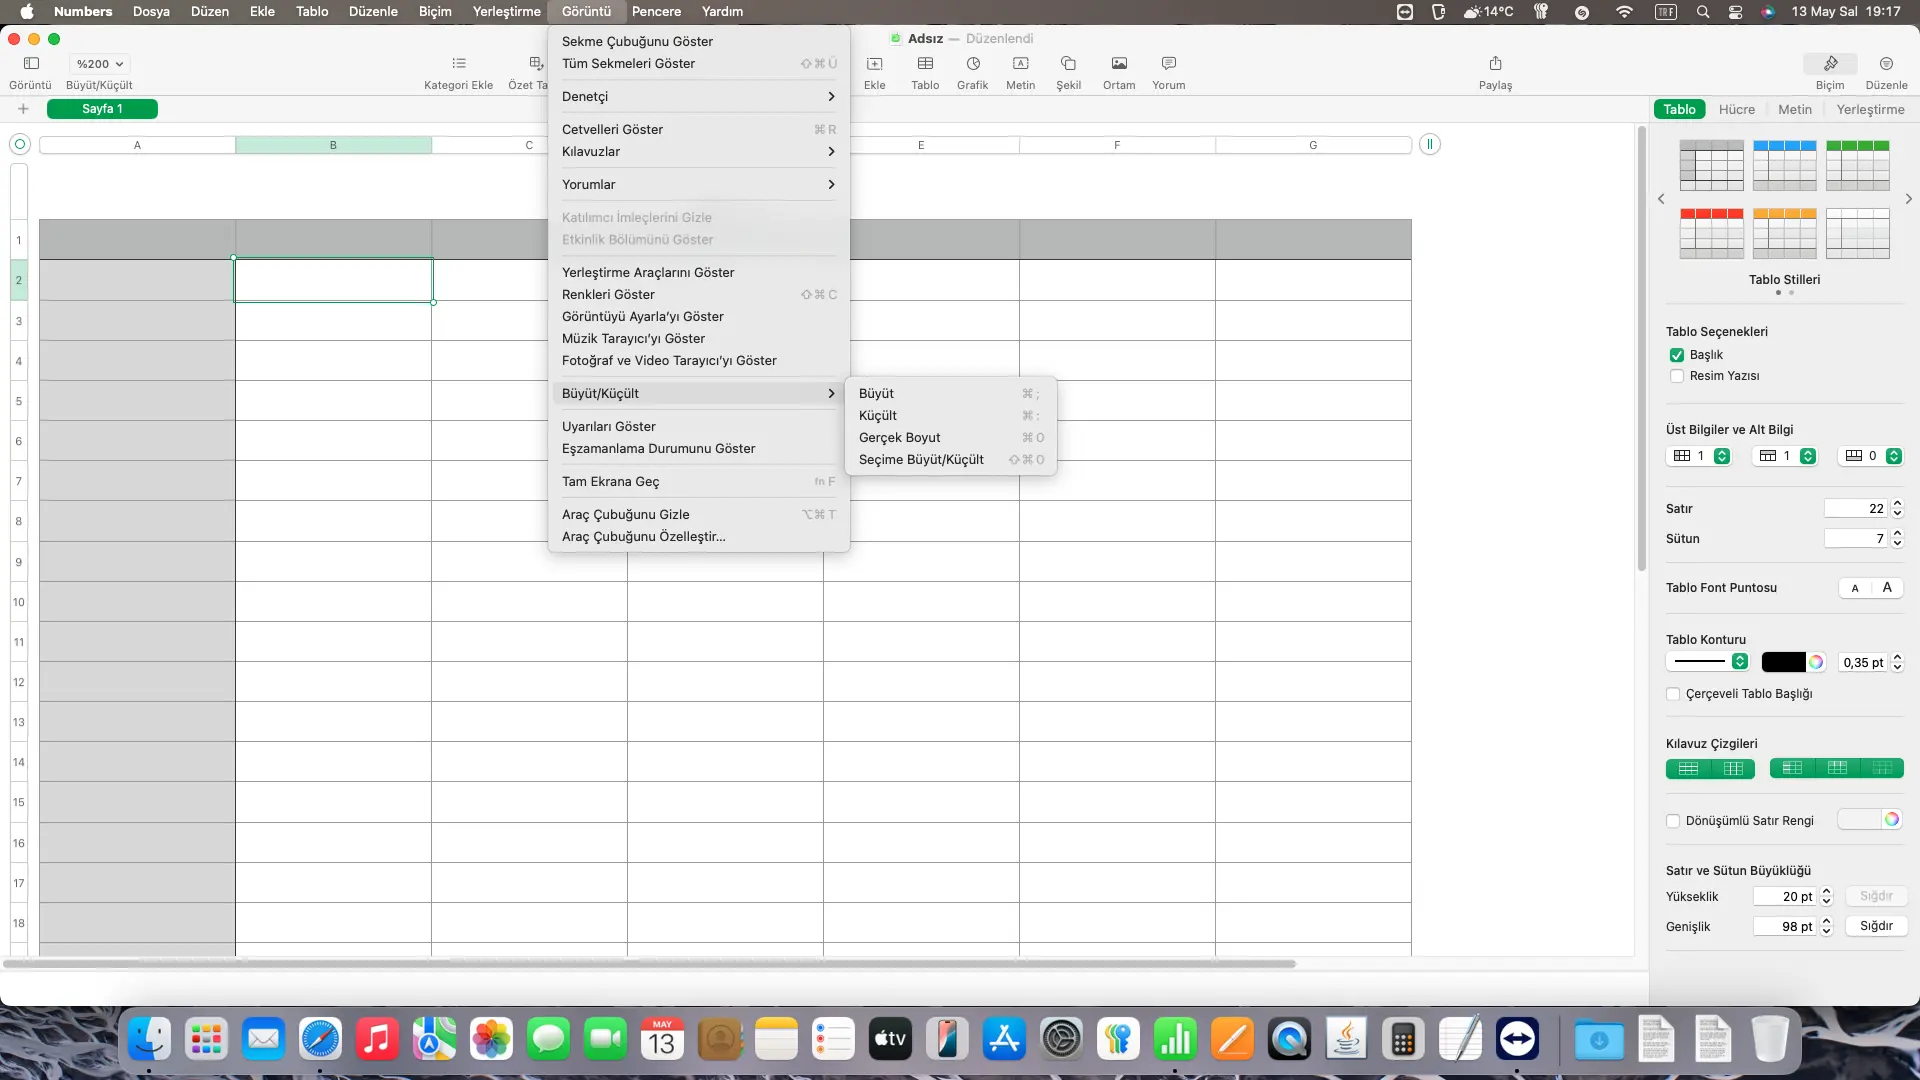Select Gerçek Boyut menu item
The width and height of the screenshot is (1920, 1080).
coord(950,437)
